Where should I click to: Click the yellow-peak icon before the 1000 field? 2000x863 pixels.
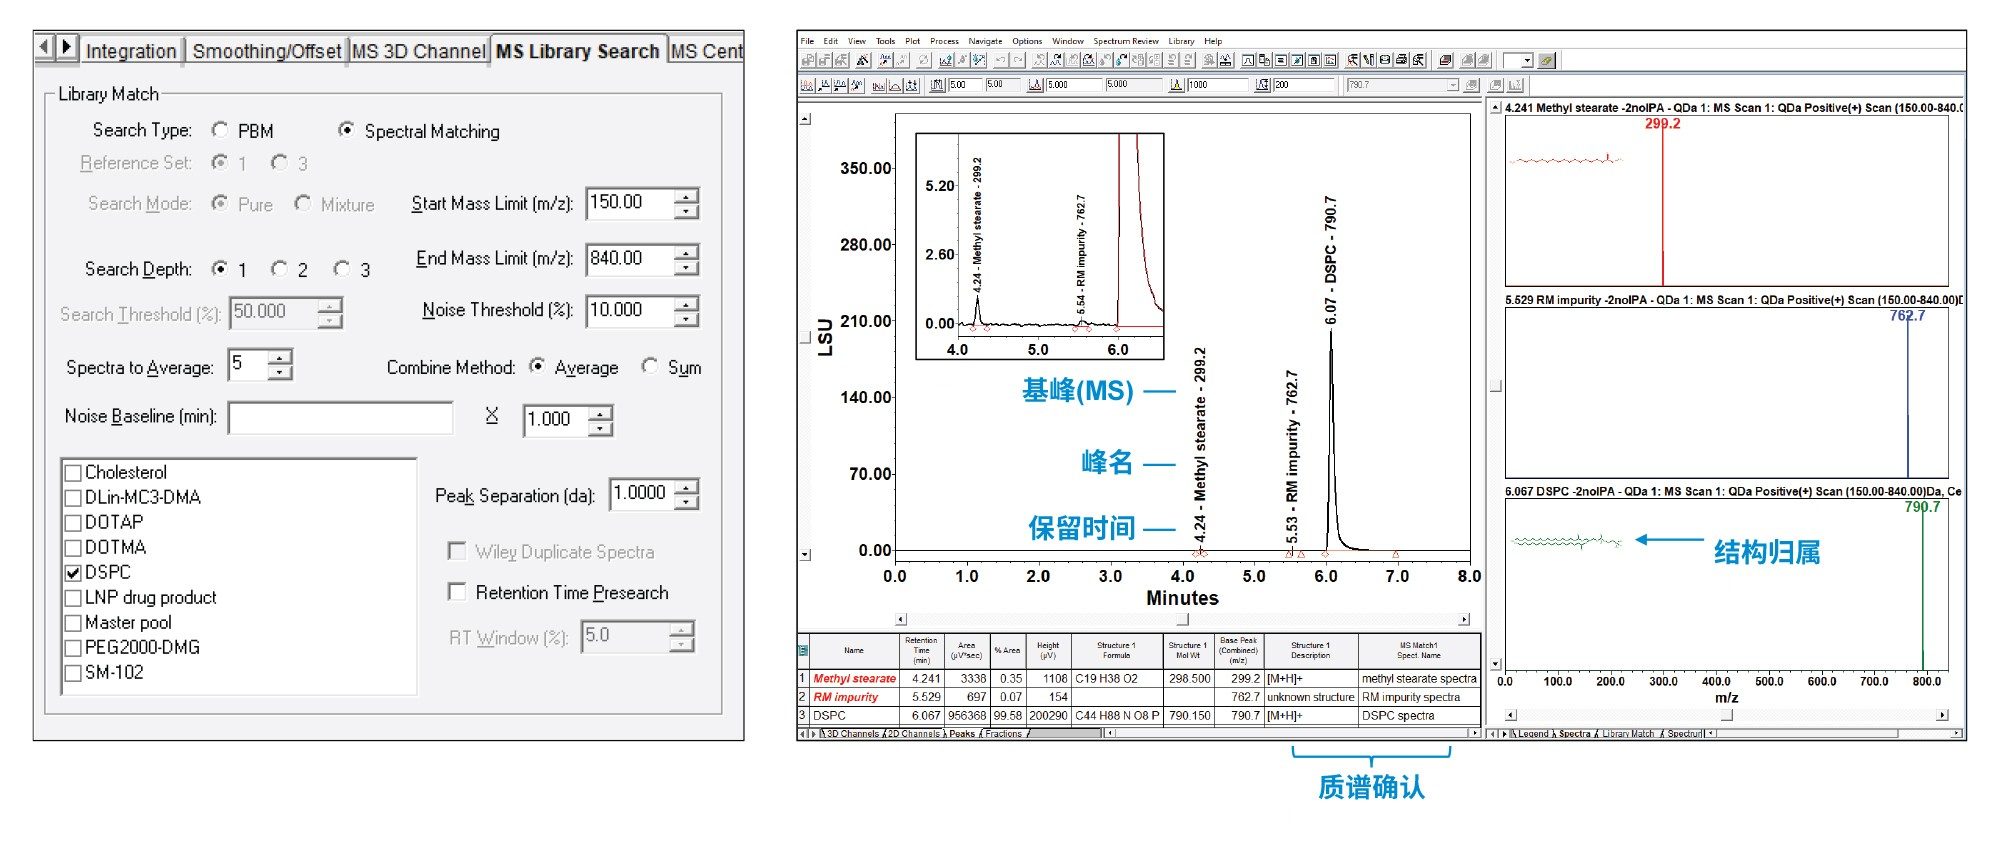click(1176, 85)
